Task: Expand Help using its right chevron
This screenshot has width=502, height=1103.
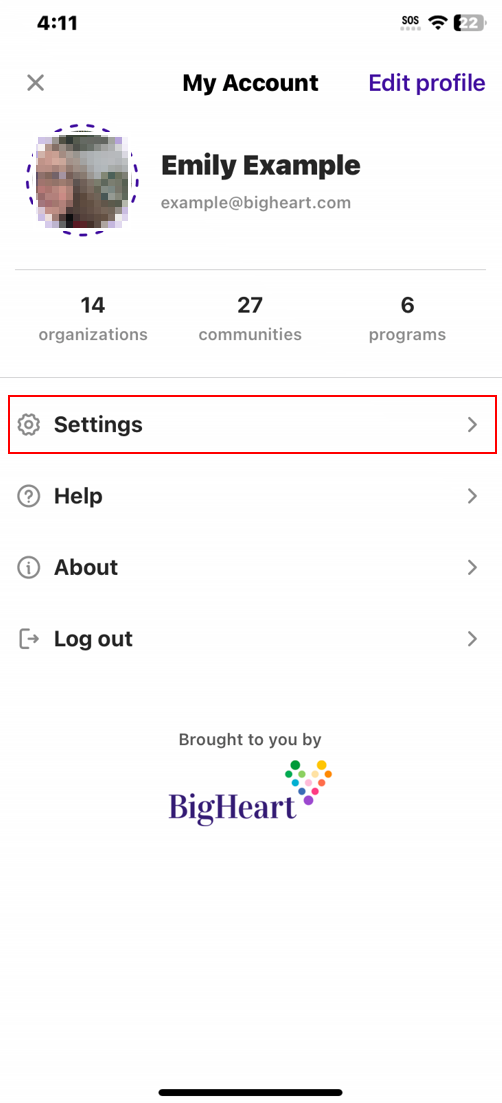Action: point(472,497)
